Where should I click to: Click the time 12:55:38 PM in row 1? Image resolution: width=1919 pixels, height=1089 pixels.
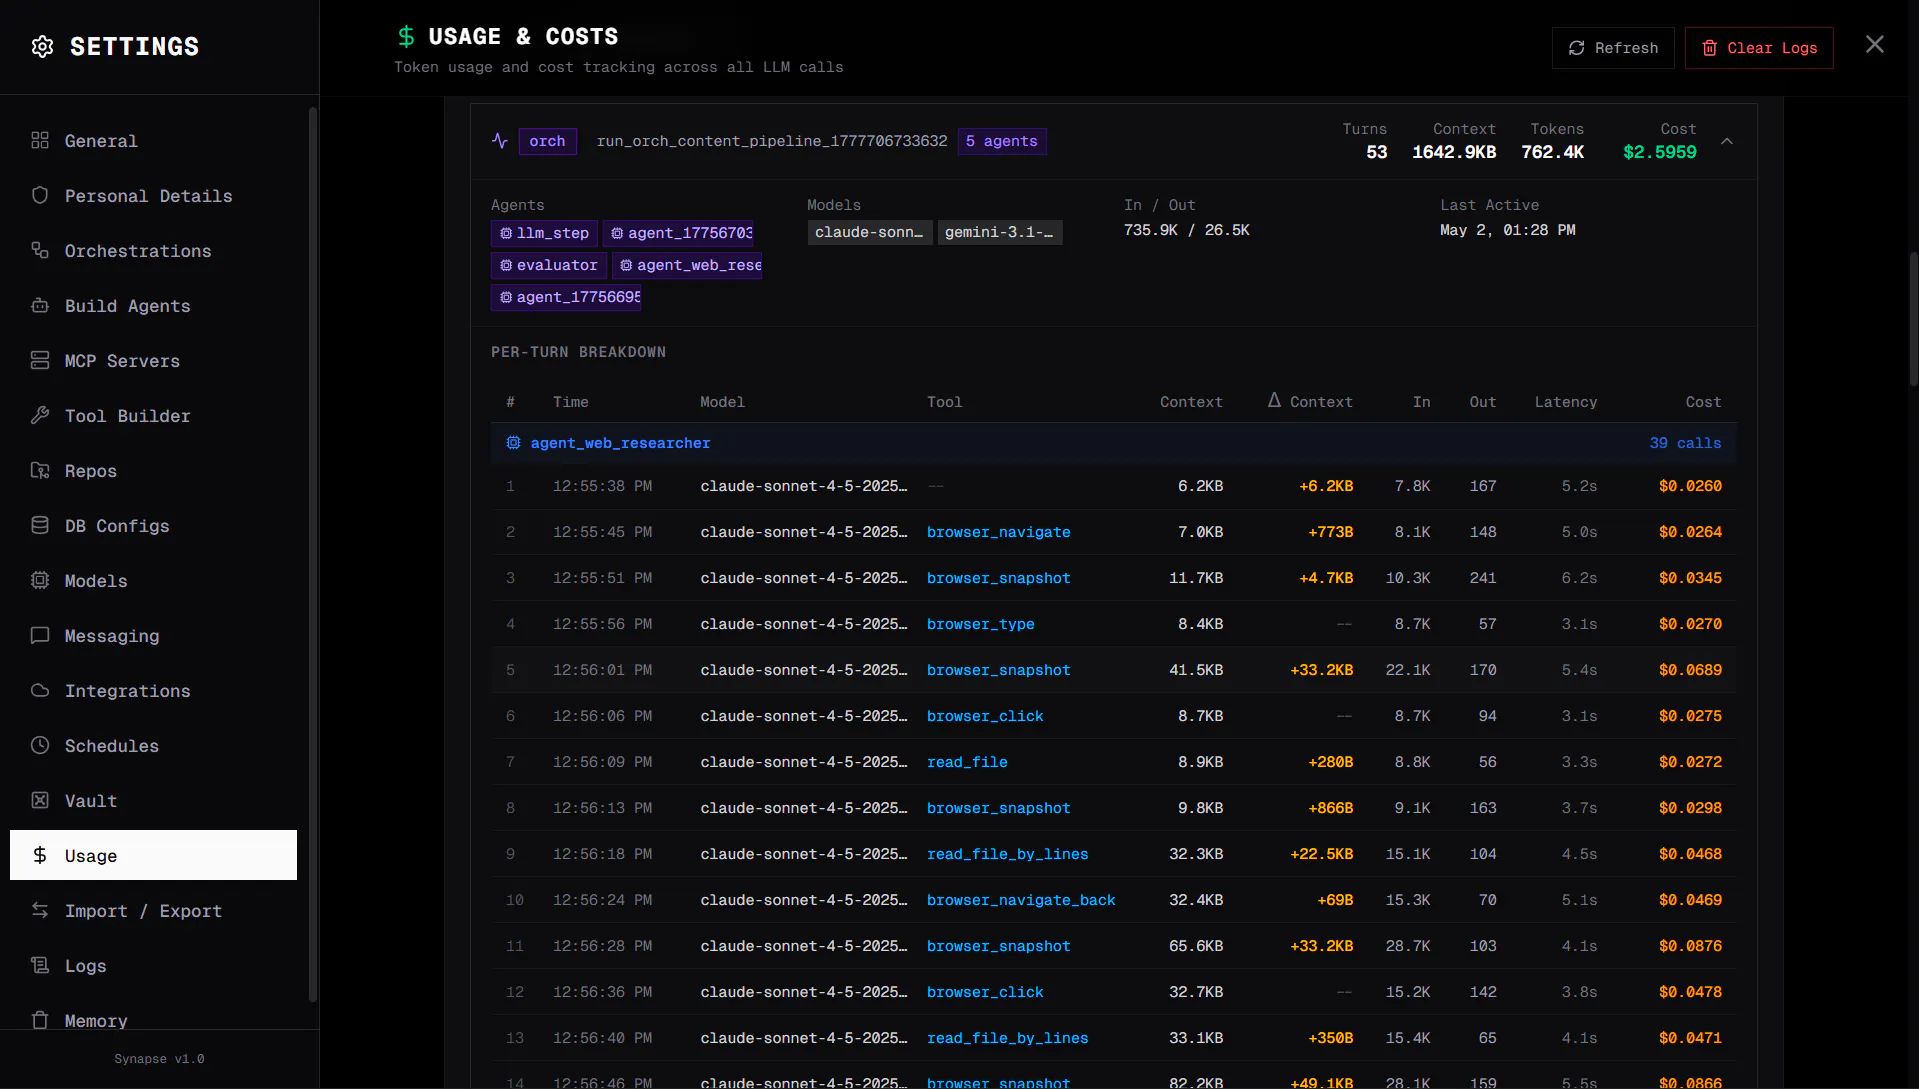(x=603, y=486)
